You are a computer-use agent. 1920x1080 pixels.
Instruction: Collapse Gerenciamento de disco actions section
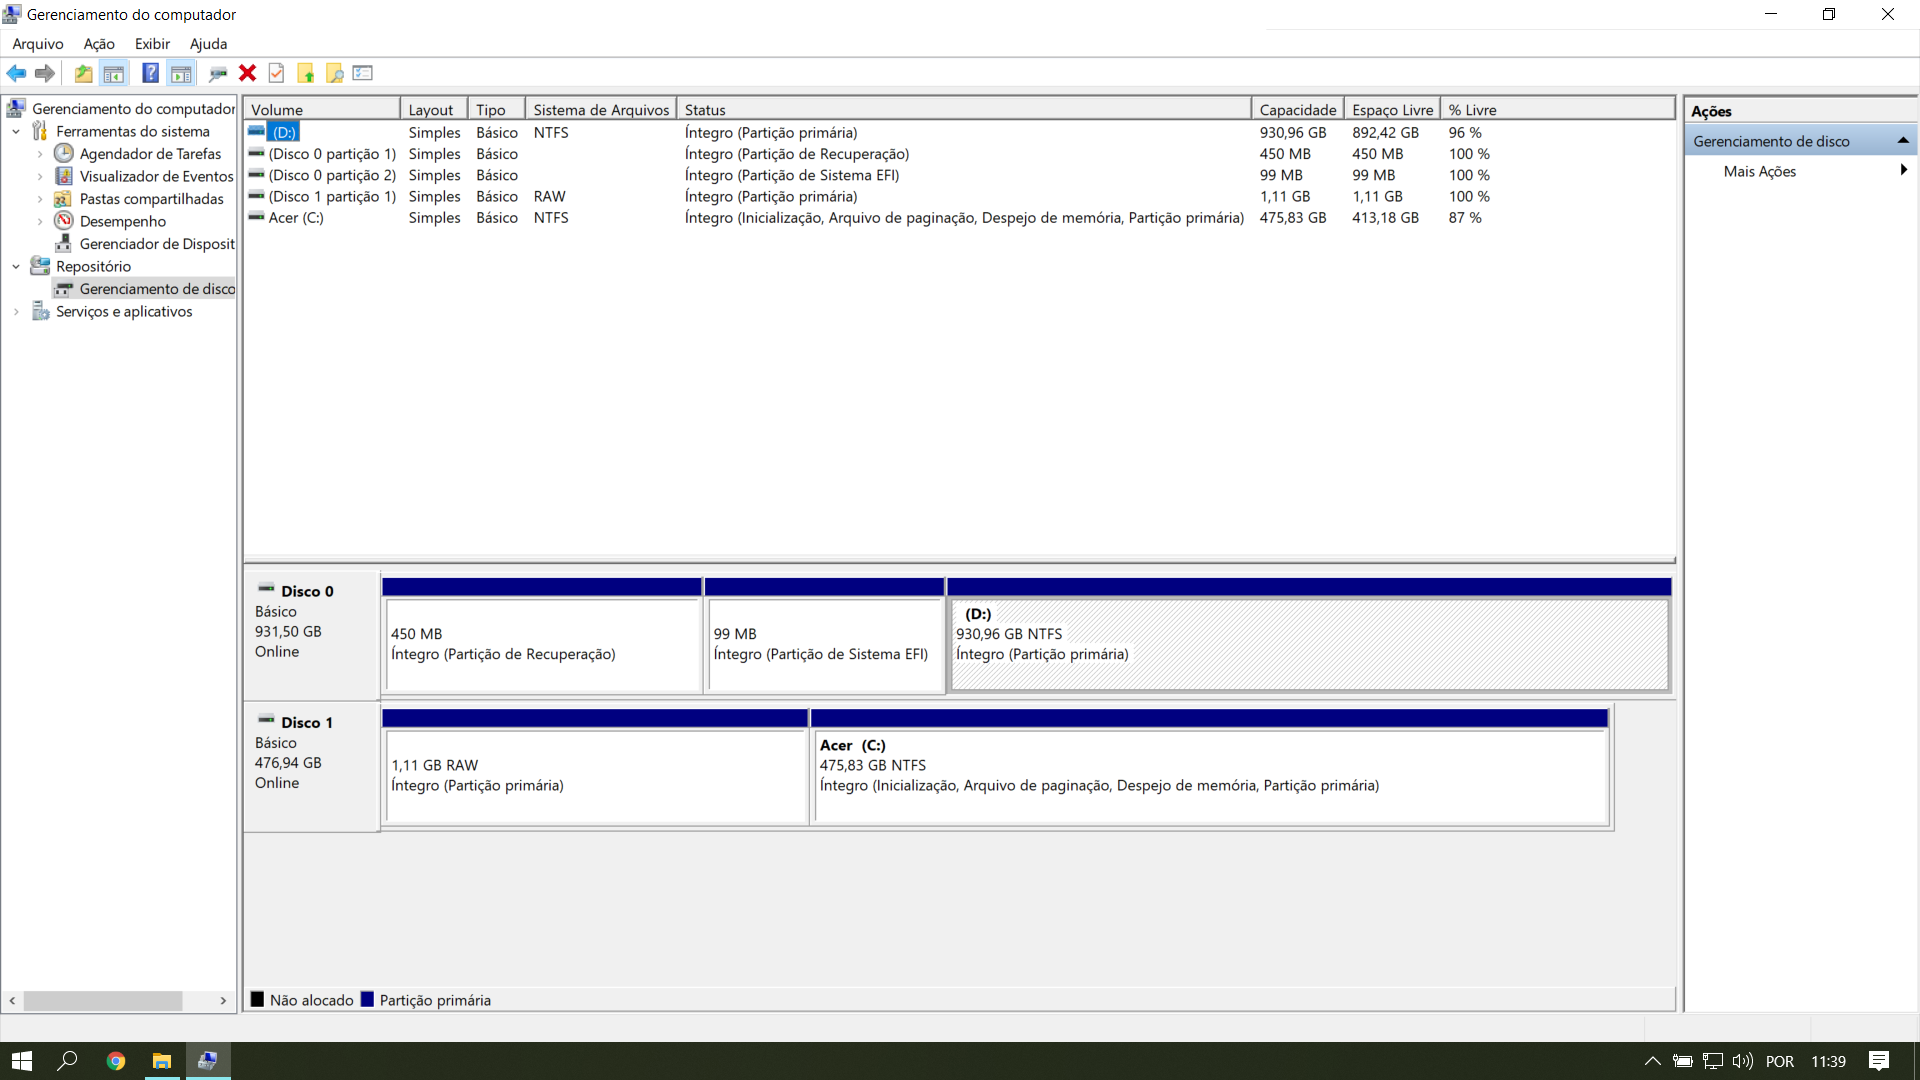click(1903, 141)
